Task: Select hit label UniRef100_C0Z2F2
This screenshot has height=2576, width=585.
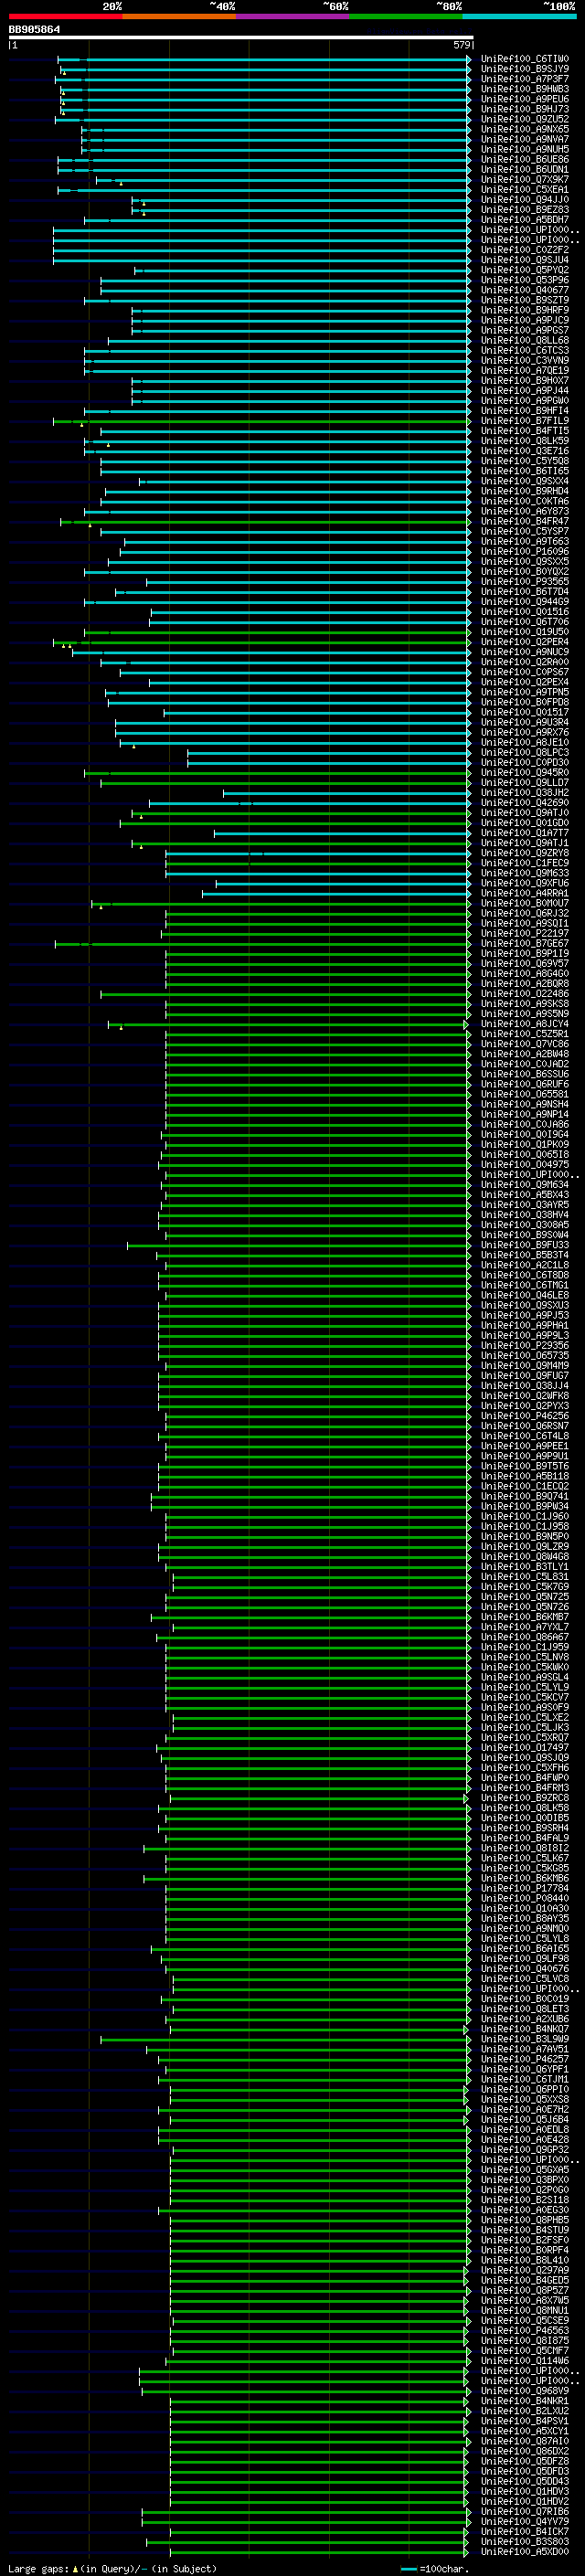Action: coord(525,250)
